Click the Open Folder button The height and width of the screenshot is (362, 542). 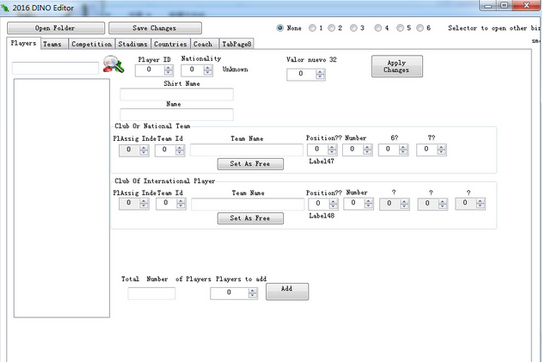[56, 28]
